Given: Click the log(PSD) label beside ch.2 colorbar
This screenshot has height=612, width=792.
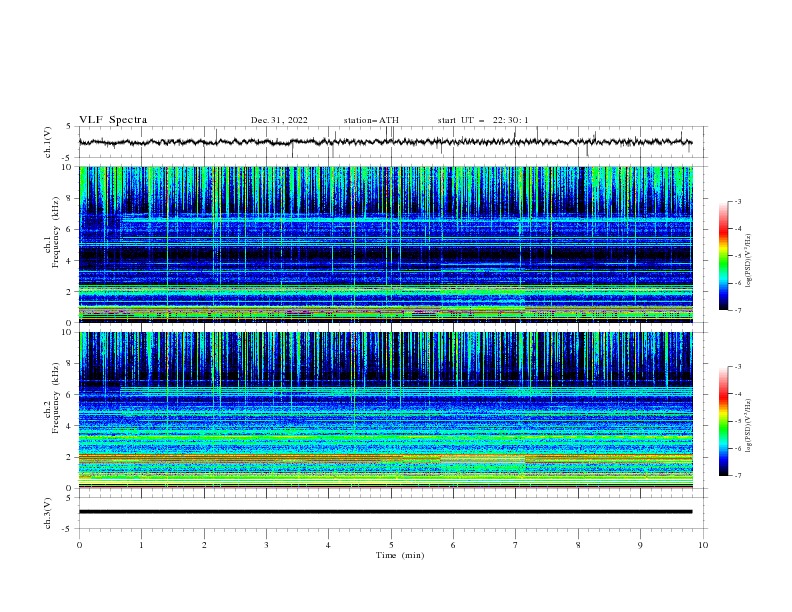Looking at the screenshot, I should [749, 426].
